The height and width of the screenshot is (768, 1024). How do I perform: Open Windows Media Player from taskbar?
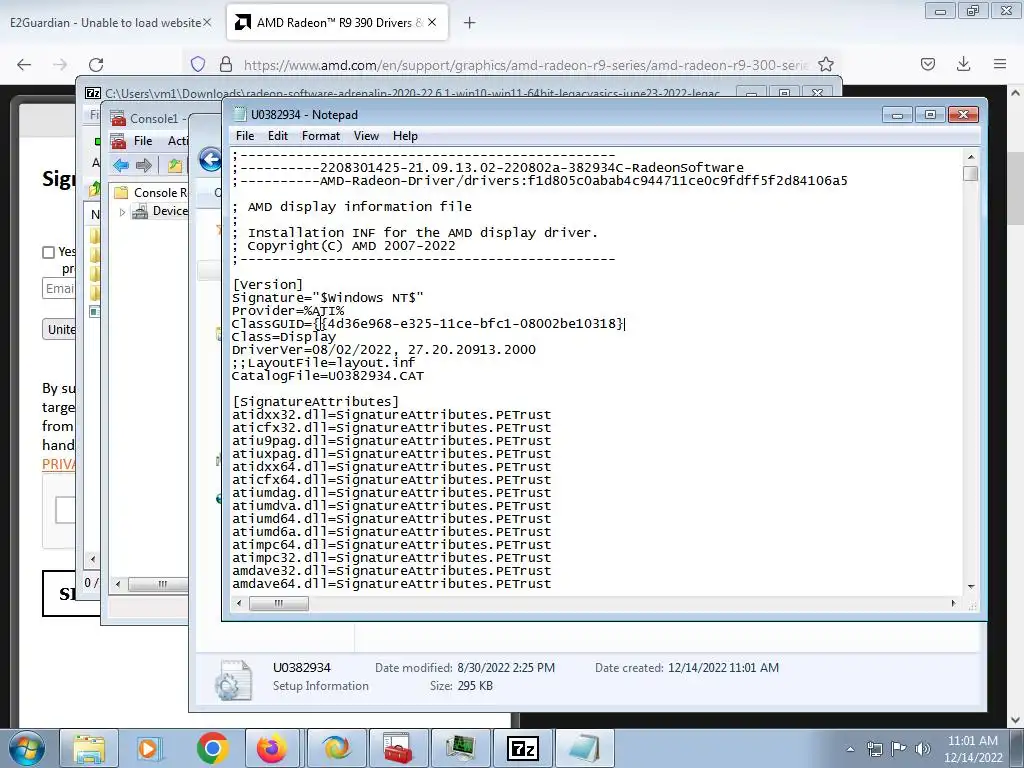[x=150, y=748]
